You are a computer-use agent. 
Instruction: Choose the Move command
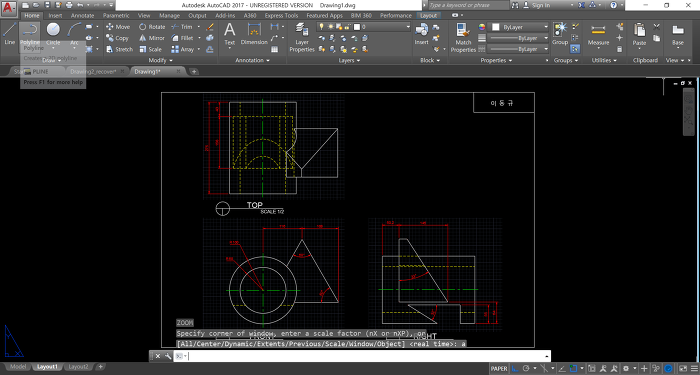pyautogui.click(x=118, y=27)
